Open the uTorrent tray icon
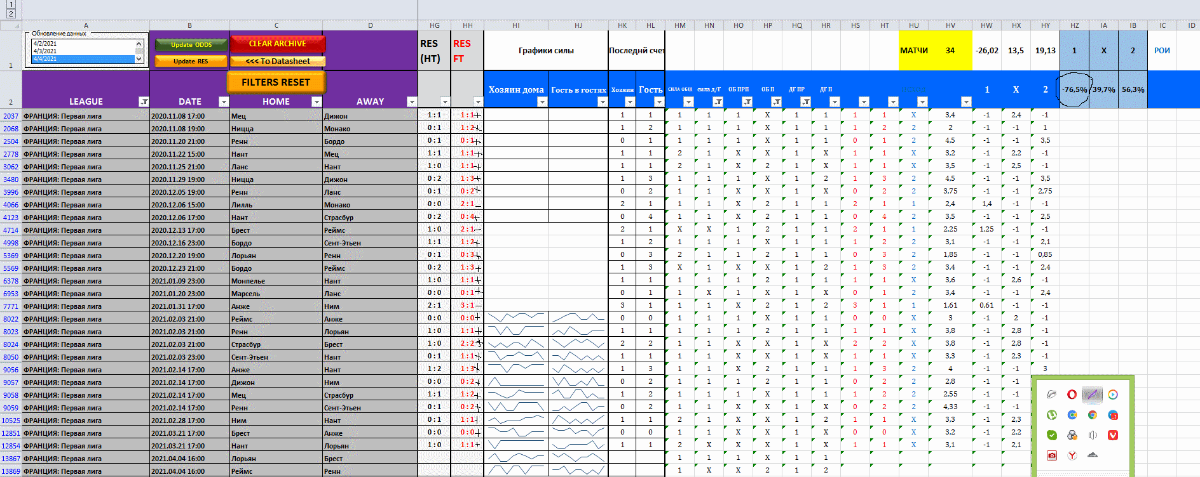The width and height of the screenshot is (1200, 477). tap(1052, 415)
